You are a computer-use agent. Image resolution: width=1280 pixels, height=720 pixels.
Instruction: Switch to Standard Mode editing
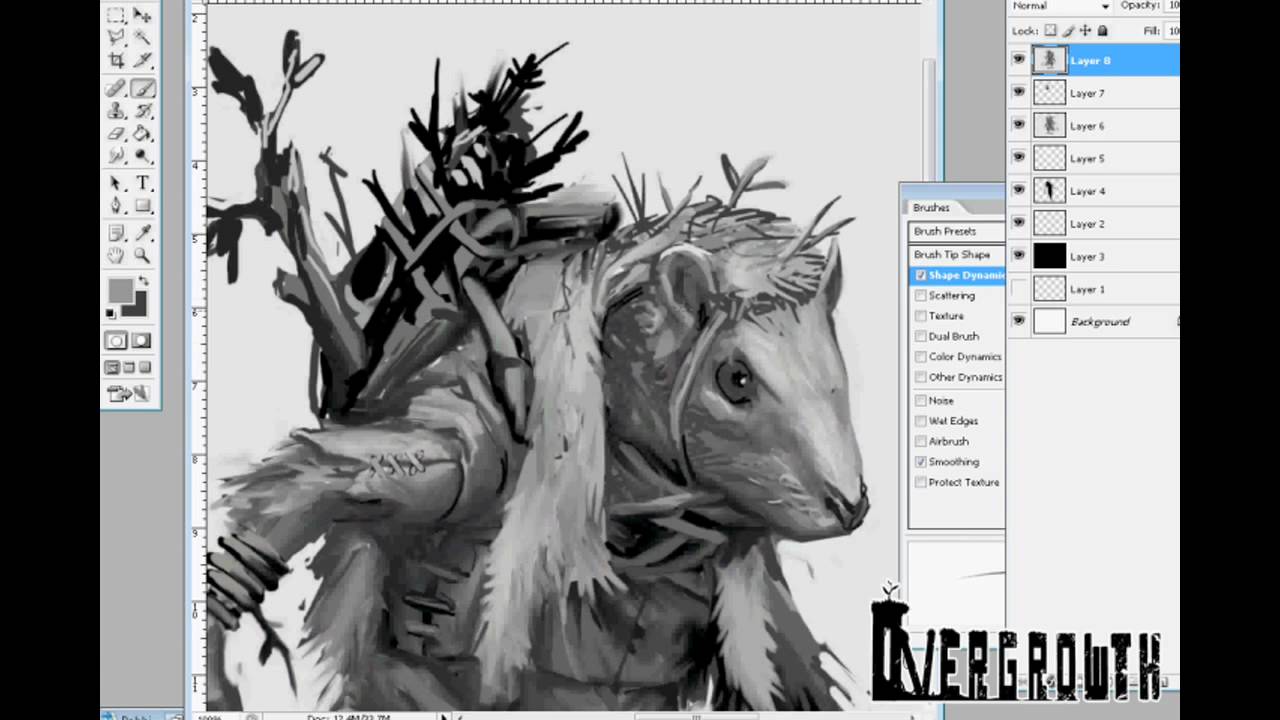pos(117,341)
